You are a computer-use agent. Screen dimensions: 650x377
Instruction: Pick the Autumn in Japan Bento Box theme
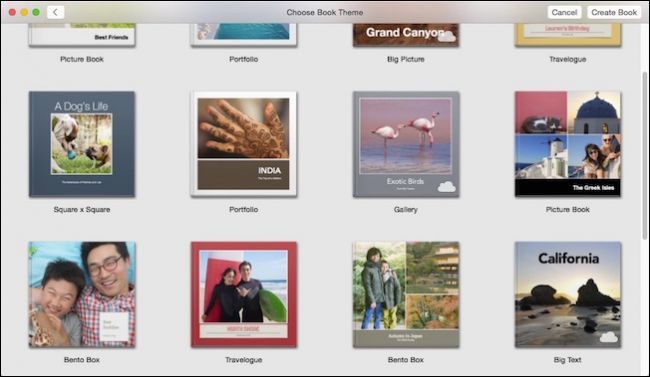(406, 294)
